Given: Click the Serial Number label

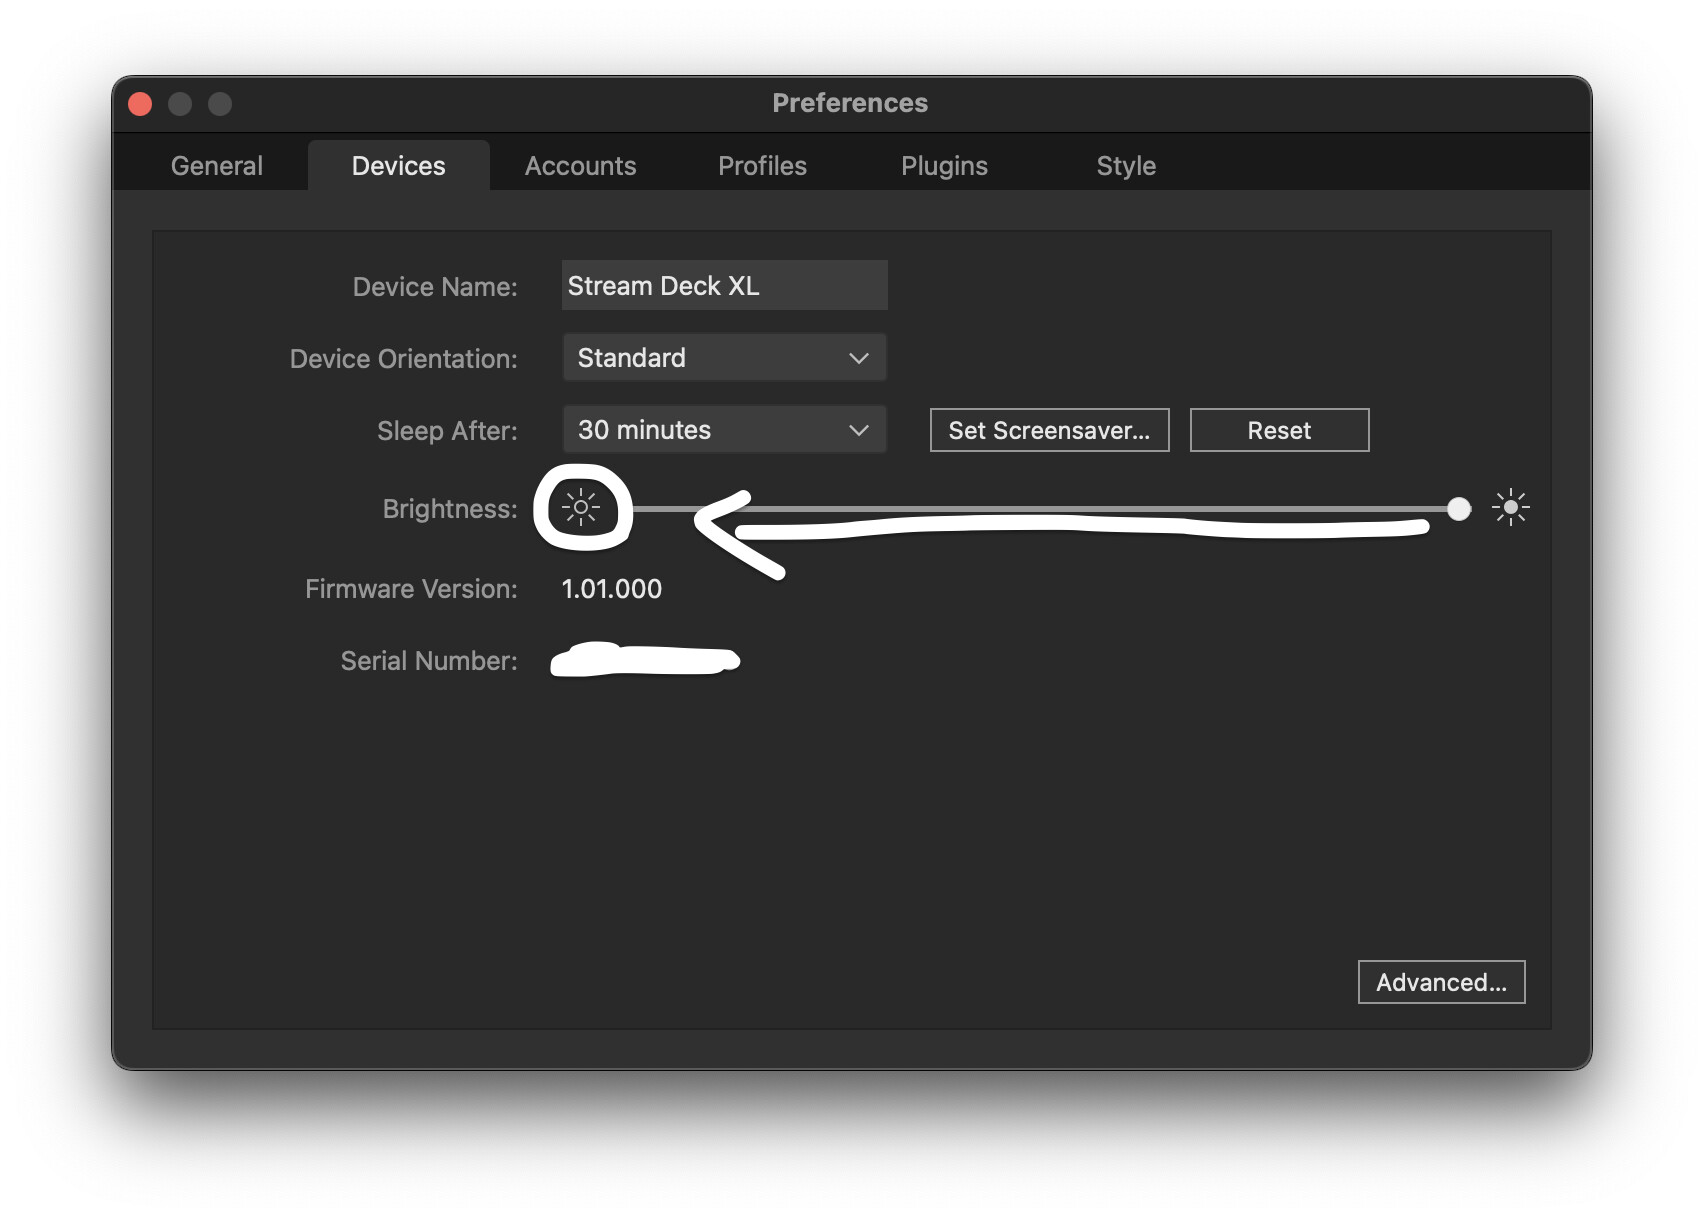Looking at the screenshot, I should [429, 661].
